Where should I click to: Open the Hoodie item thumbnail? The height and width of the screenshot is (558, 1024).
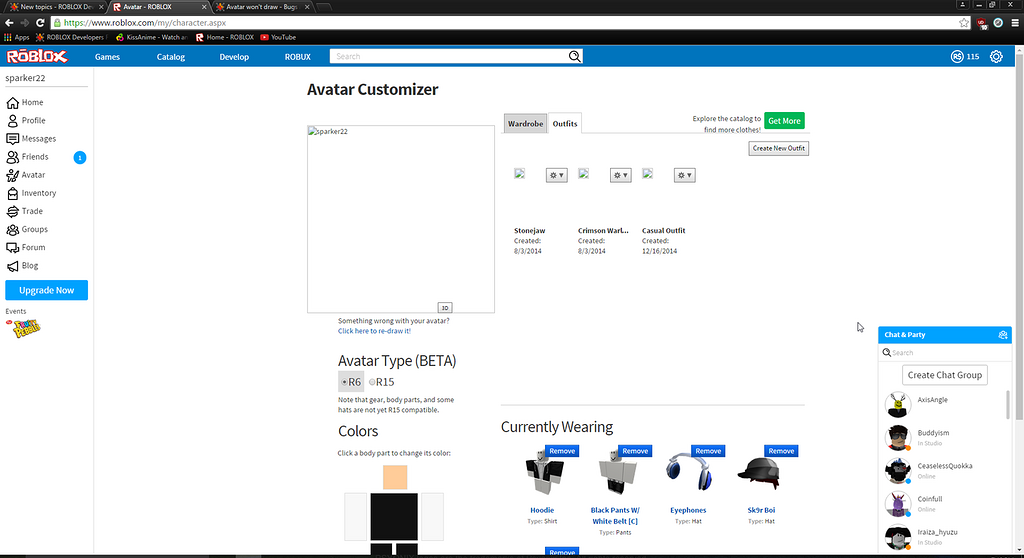click(544, 474)
